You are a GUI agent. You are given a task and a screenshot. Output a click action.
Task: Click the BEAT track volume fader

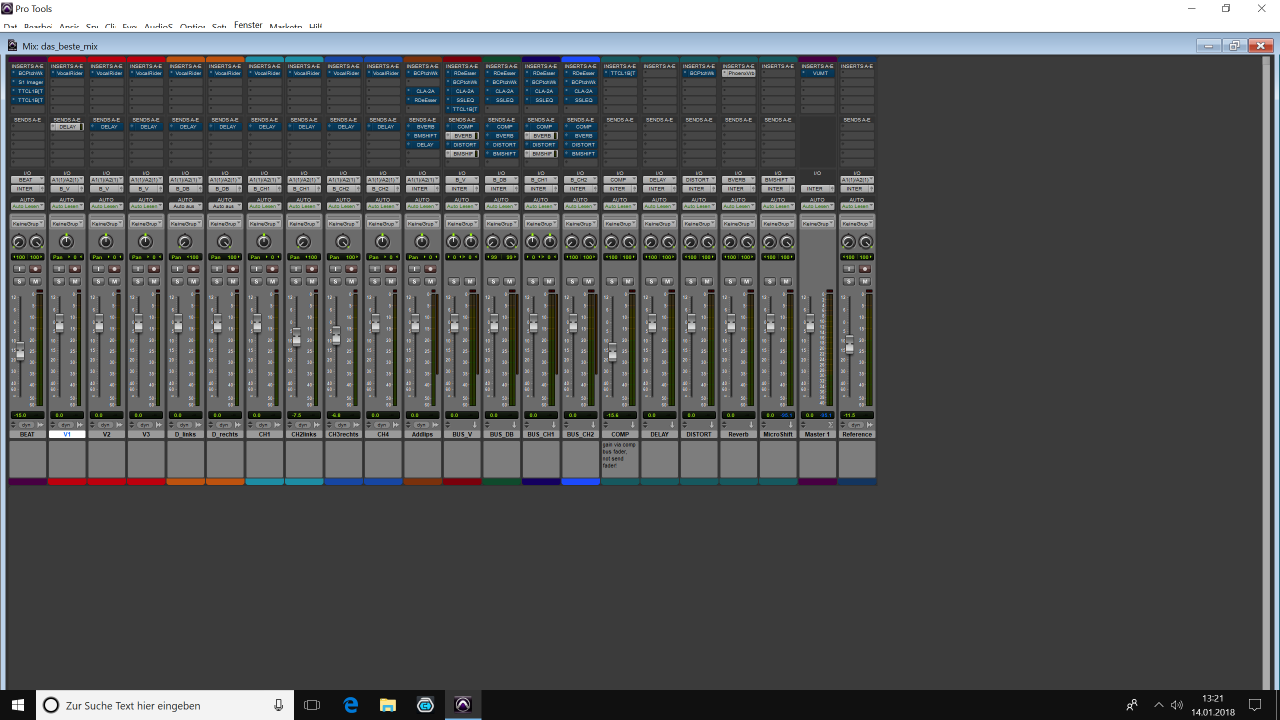[19, 350]
